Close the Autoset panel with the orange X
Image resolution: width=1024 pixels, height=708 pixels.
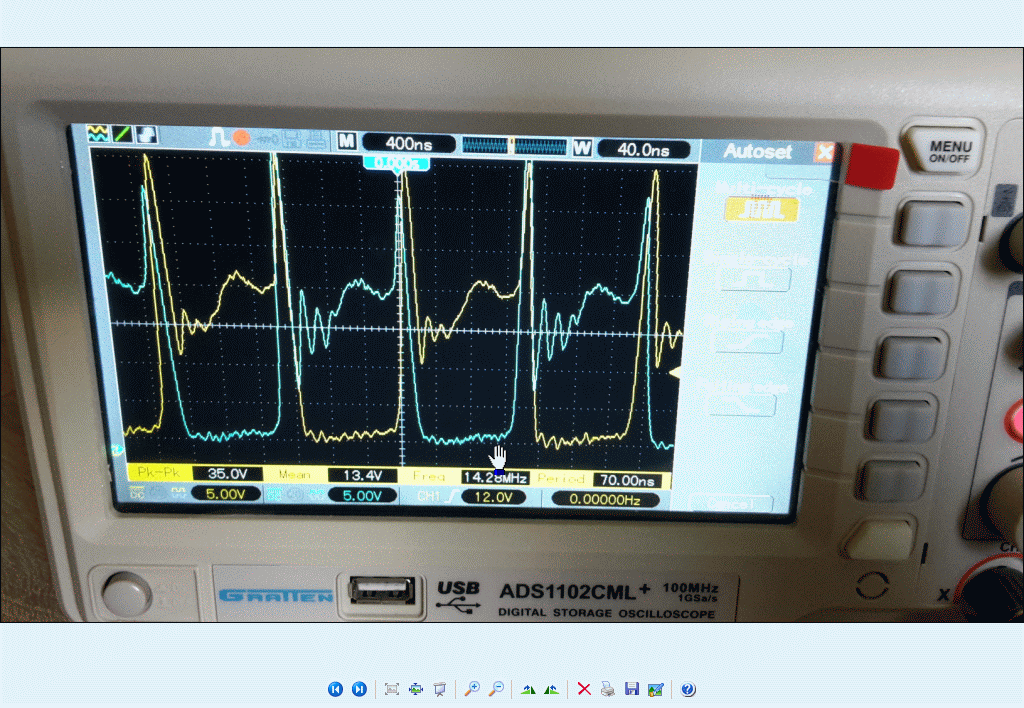(824, 152)
